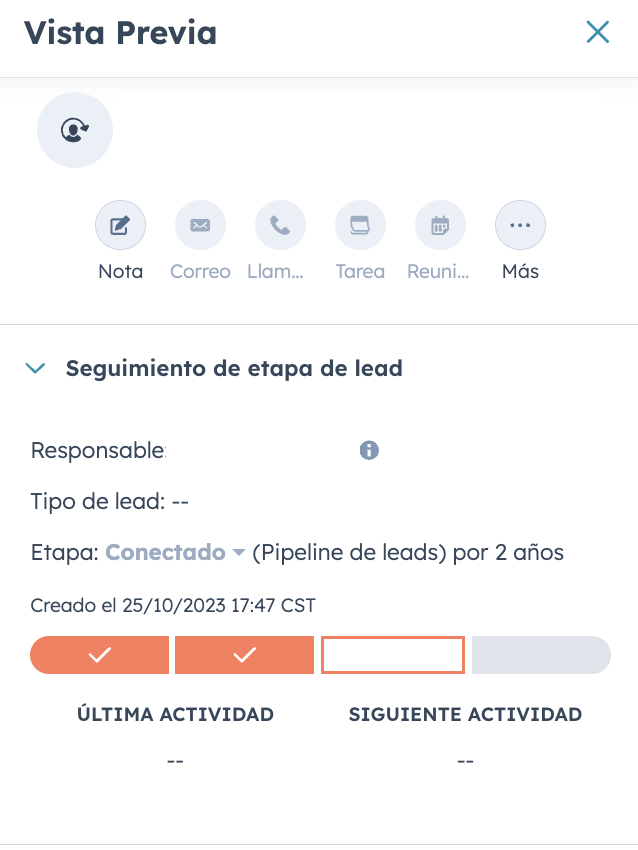Mark the second stage checkmark segment
This screenshot has width=638, height=850.
coord(244,655)
